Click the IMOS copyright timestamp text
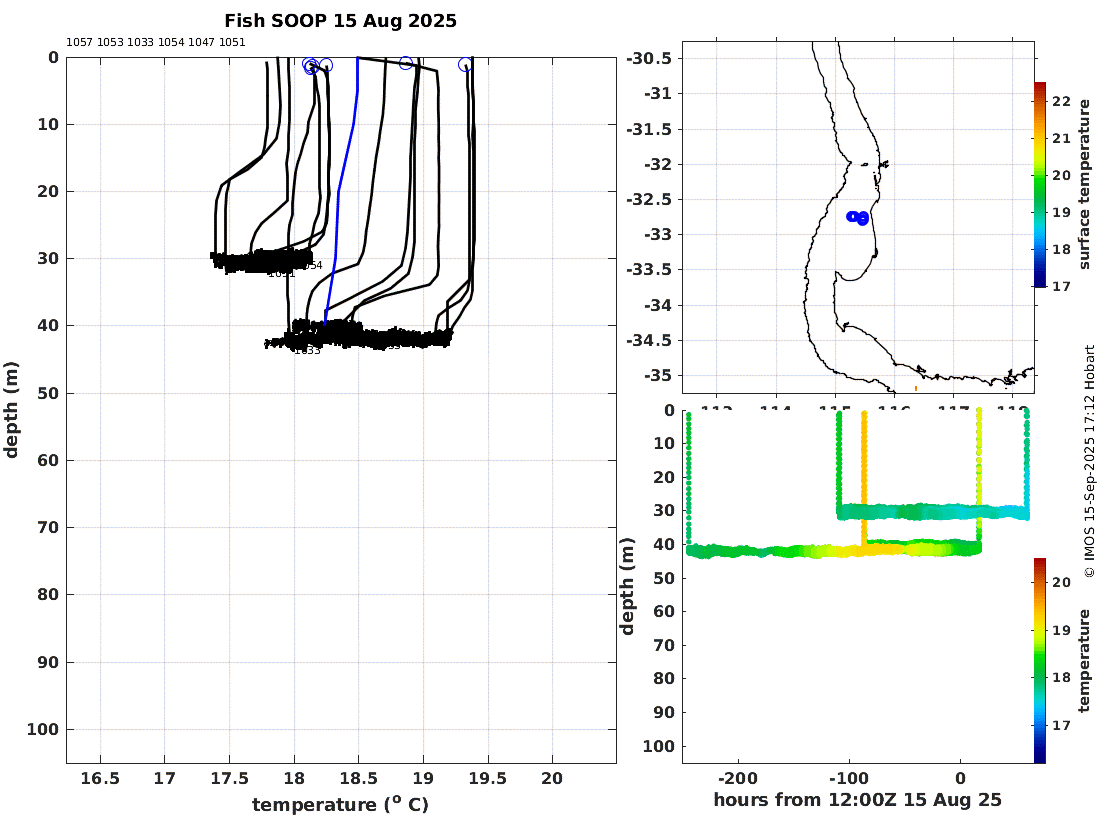The width and height of the screenshot is (1100, 820). pyautogui.click(x=1089, y=461)
